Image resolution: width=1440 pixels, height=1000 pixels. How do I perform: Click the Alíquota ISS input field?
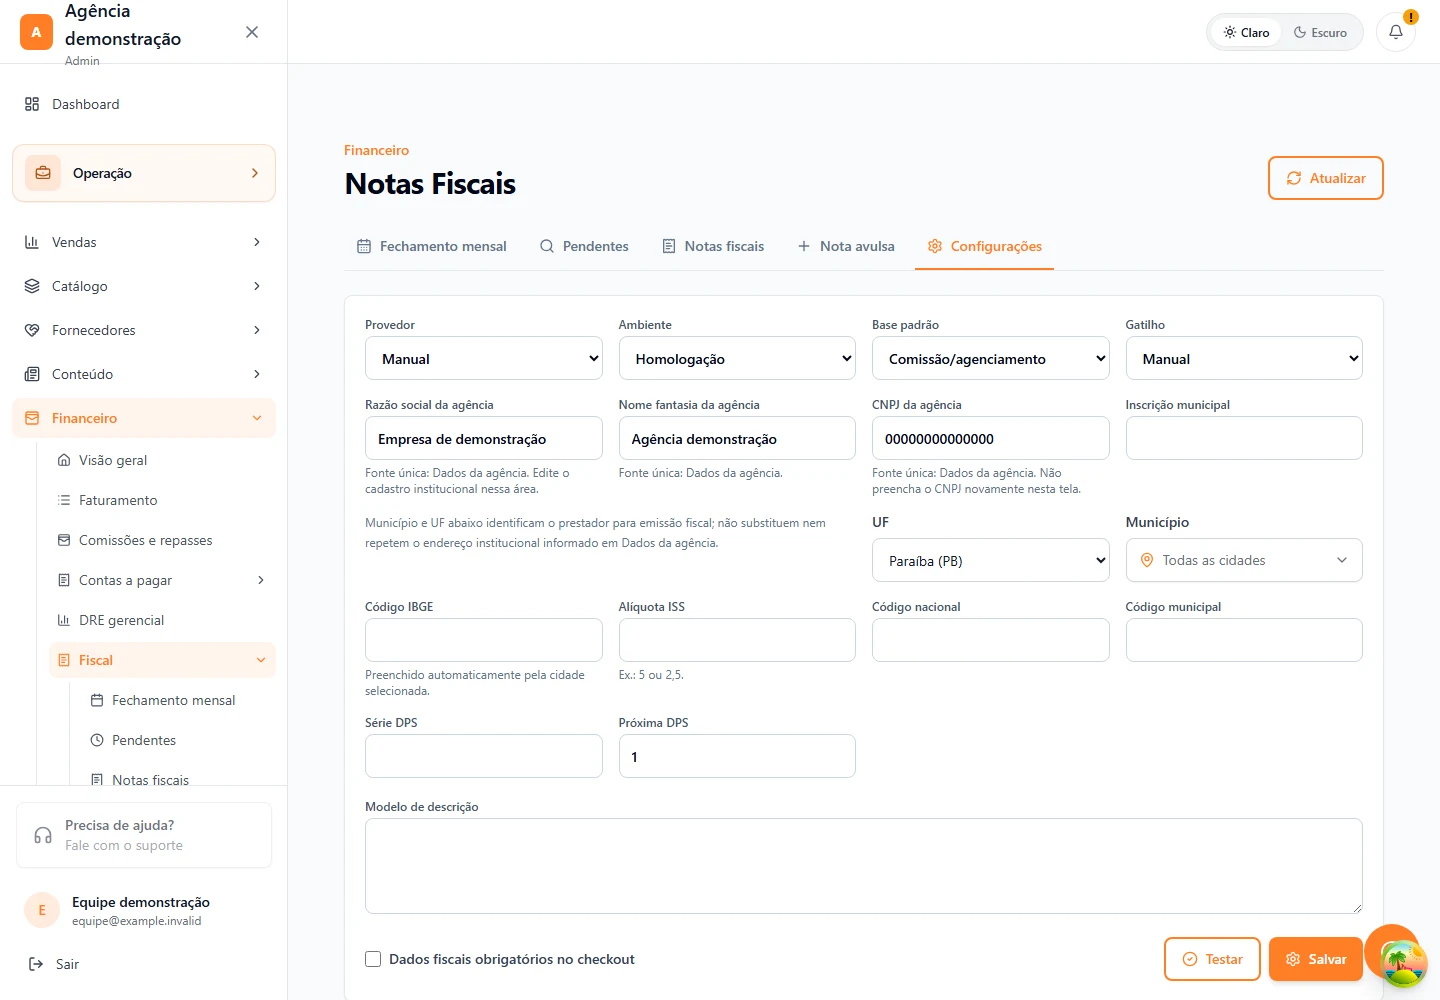[x=737, y=640]
